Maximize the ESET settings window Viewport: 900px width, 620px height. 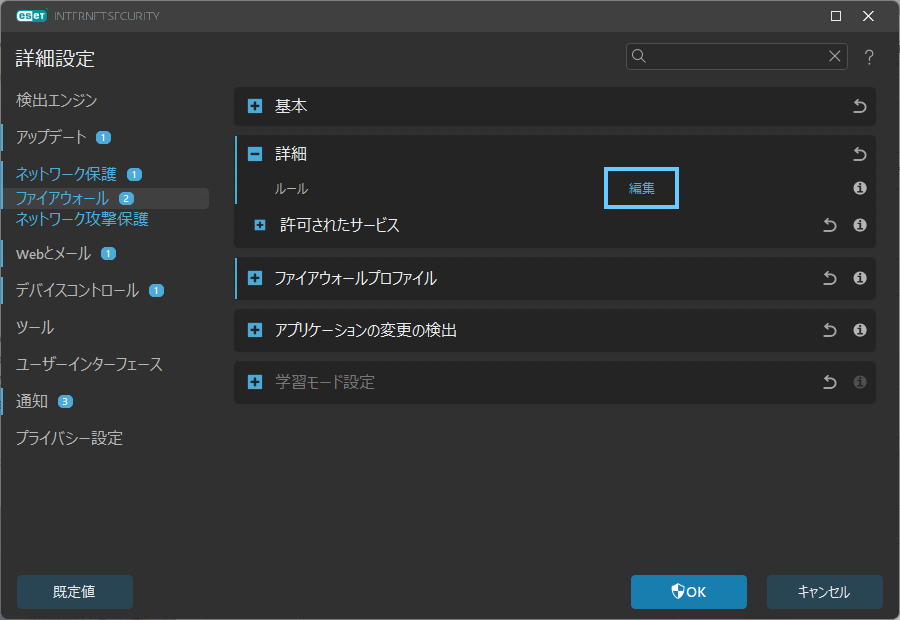836,16
